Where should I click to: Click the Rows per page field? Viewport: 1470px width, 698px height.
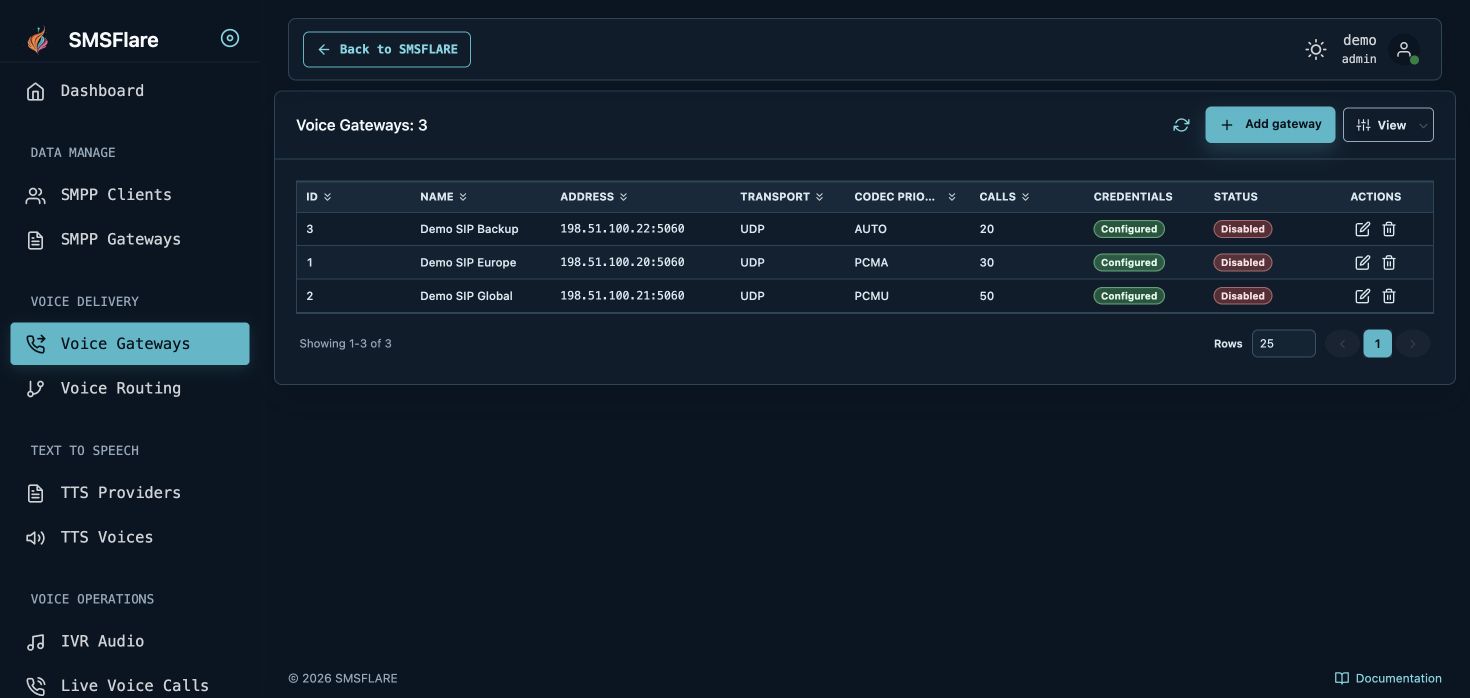click(1283, 344)
